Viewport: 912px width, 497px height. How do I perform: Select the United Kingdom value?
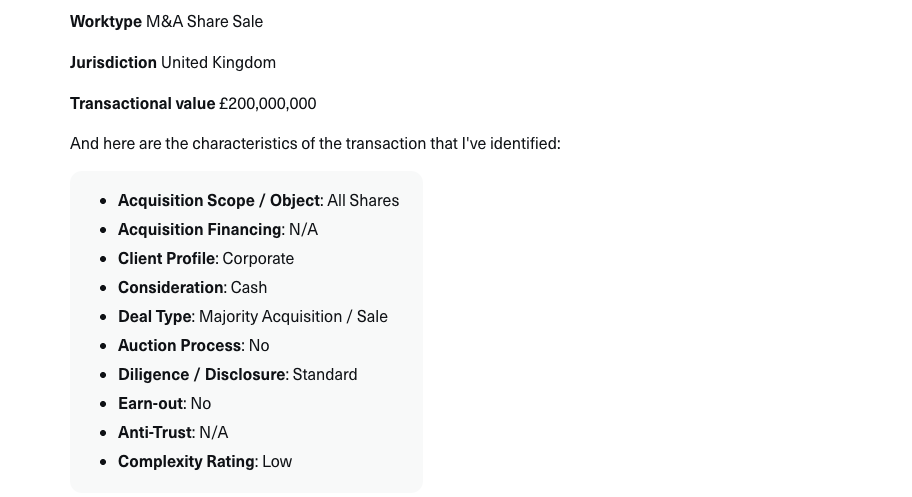click(218, 62)
